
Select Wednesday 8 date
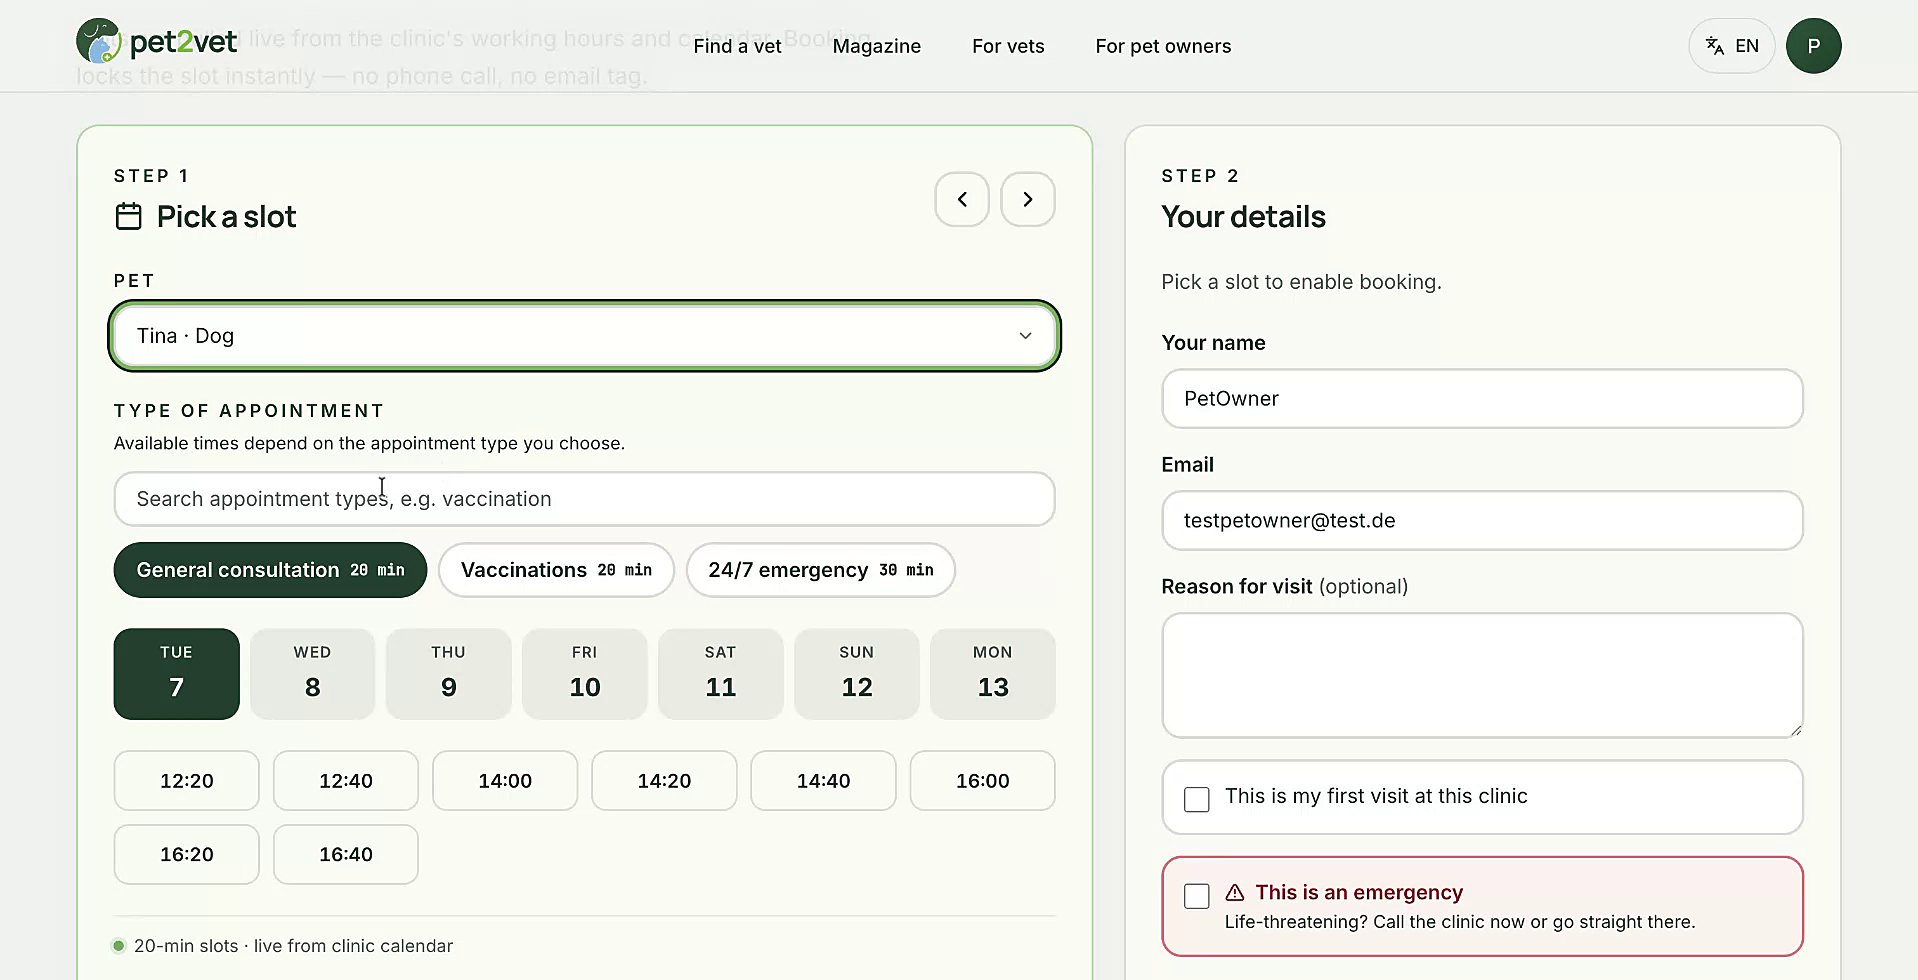coord(313,674)
